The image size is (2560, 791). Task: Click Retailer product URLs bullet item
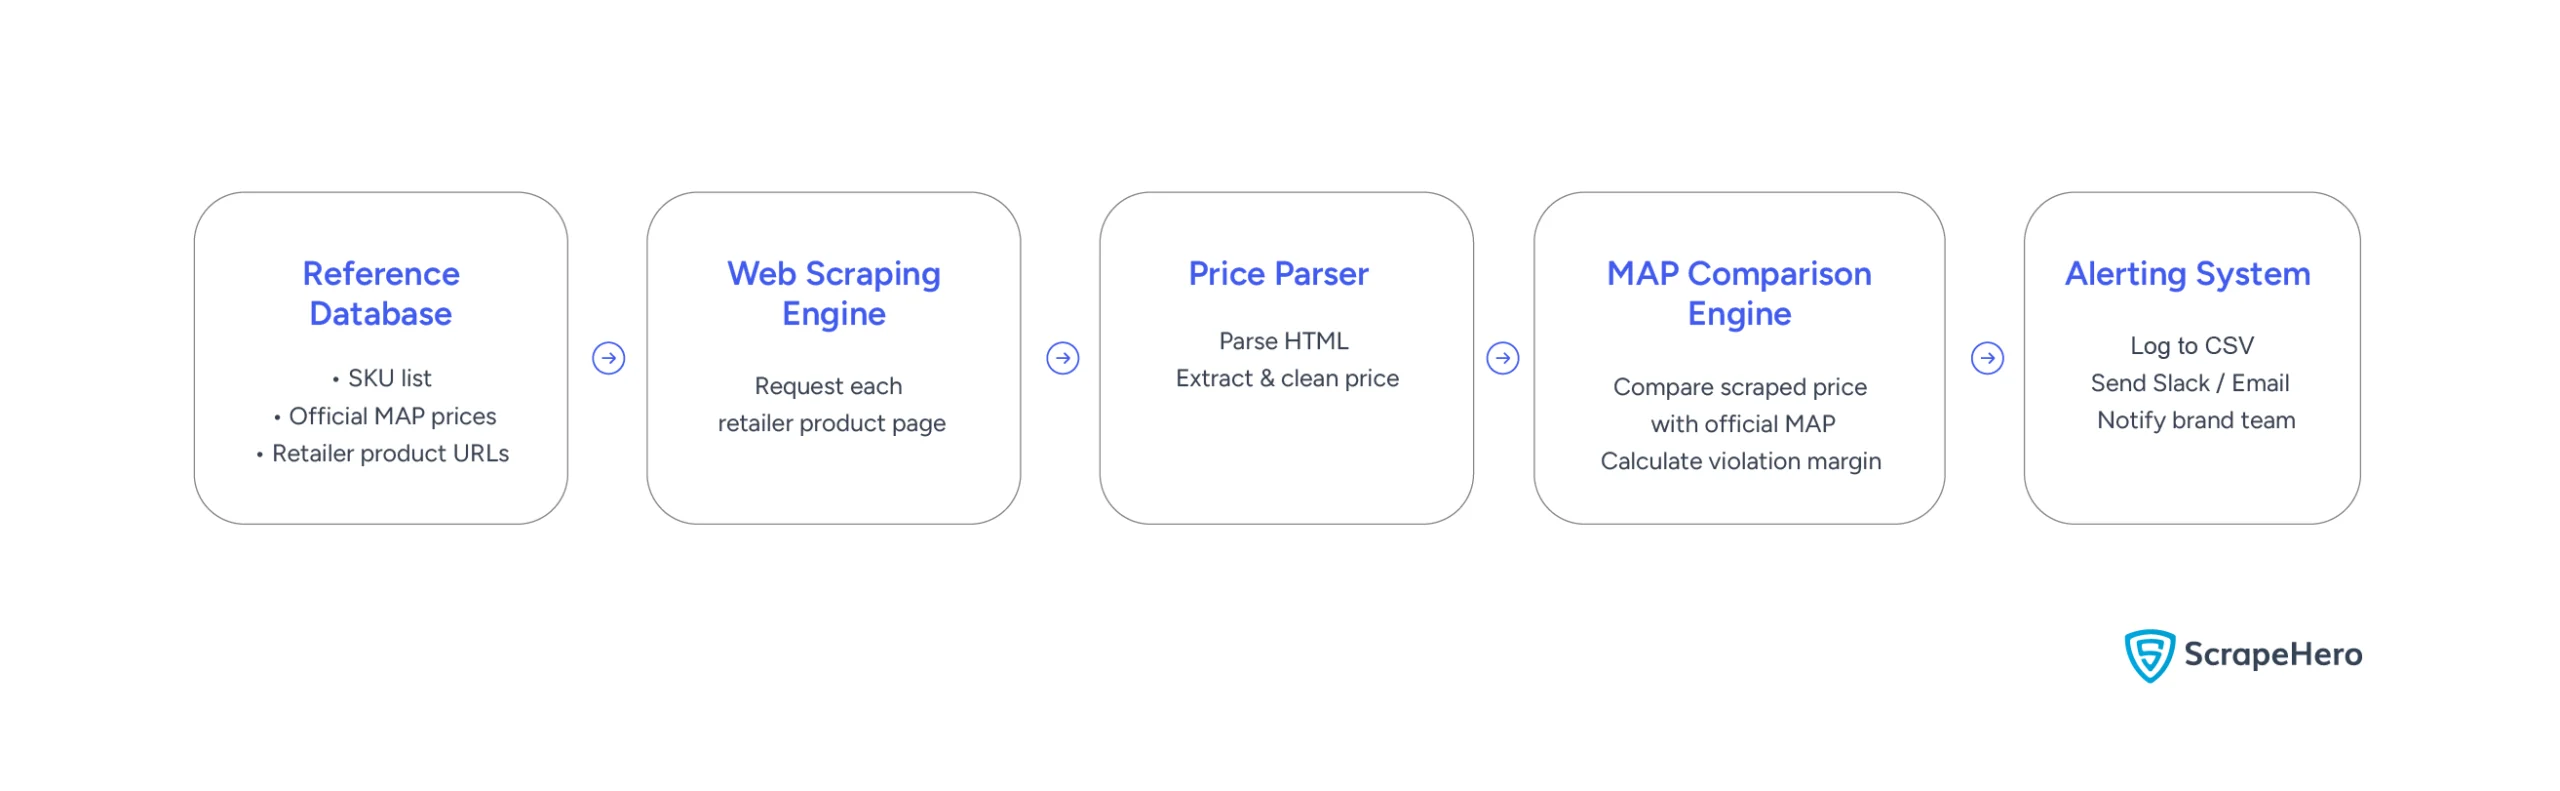point(381,454)
